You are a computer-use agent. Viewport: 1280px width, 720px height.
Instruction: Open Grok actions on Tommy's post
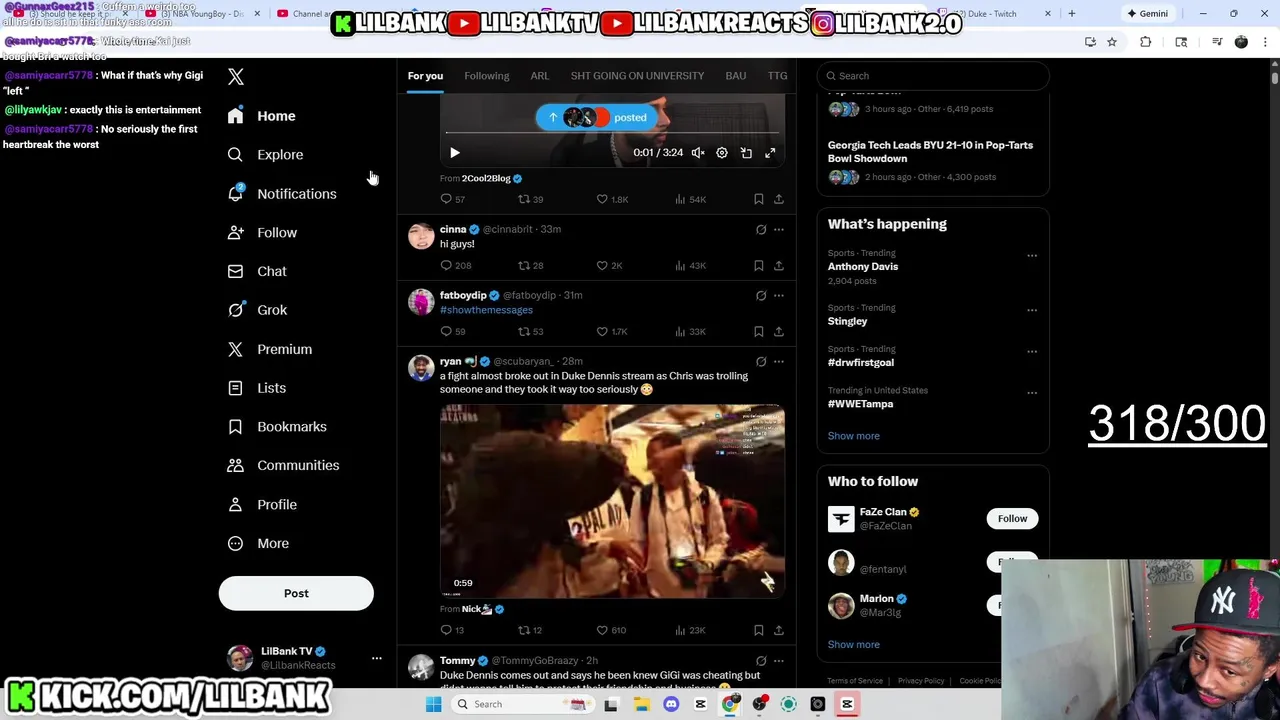(x=761, y=661)
